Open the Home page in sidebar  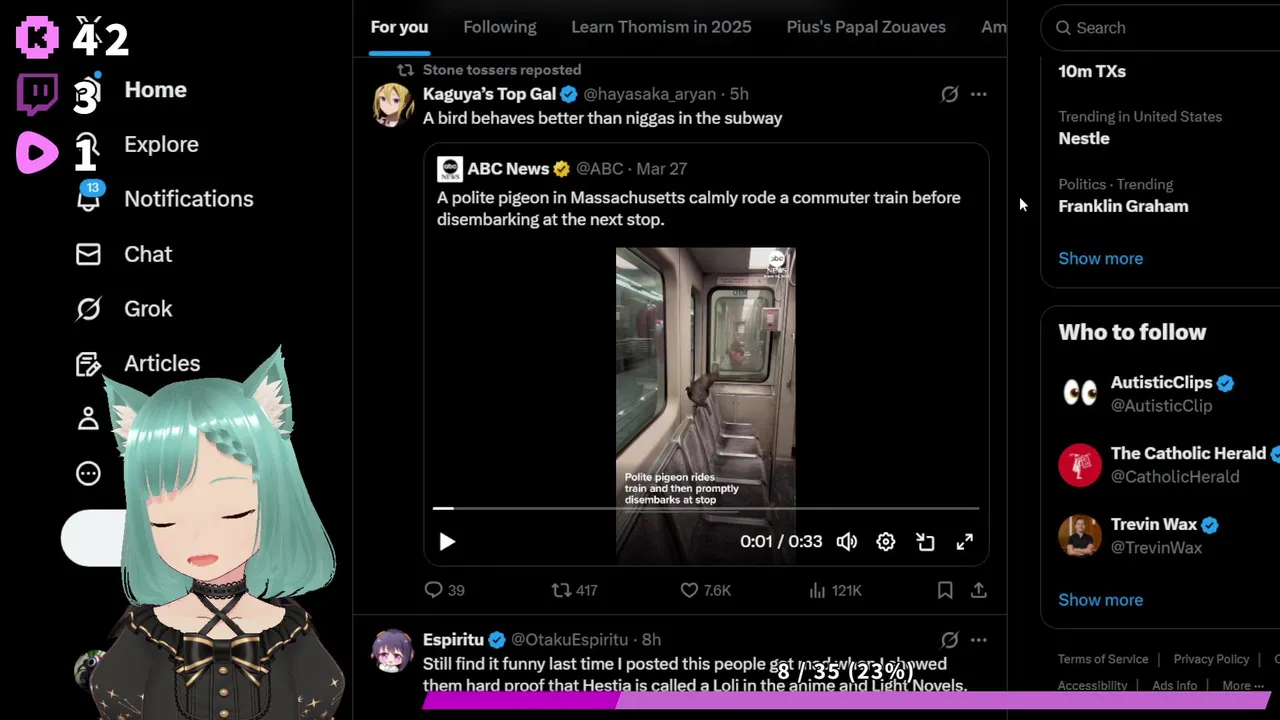pyautogui.click(x=155, y=90)
